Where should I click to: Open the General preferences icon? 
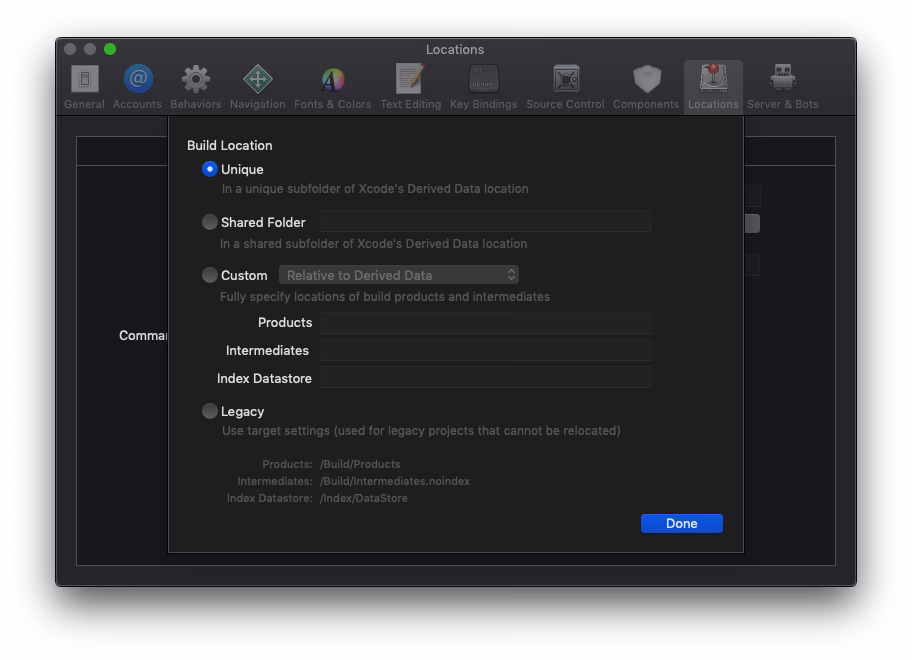point(84,79)
